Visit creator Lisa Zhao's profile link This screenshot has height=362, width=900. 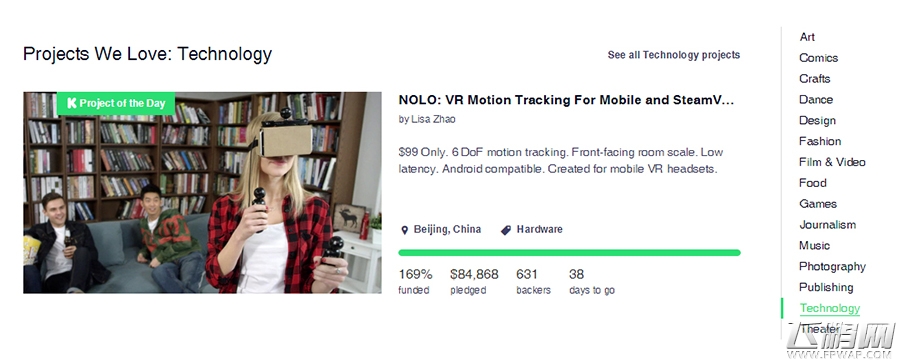tap(433, 119)
